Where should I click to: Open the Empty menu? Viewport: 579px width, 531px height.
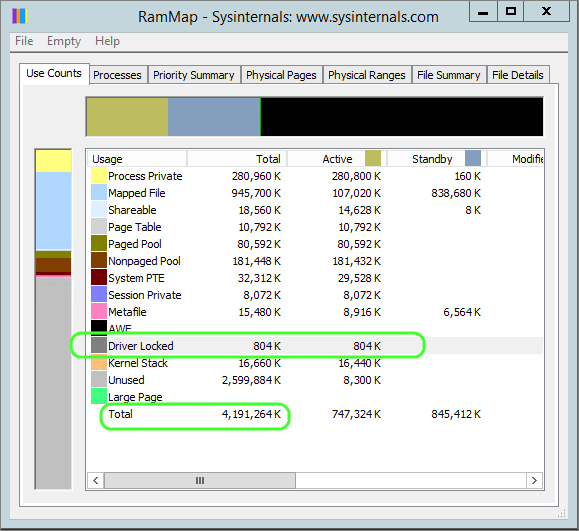[64, 41]
